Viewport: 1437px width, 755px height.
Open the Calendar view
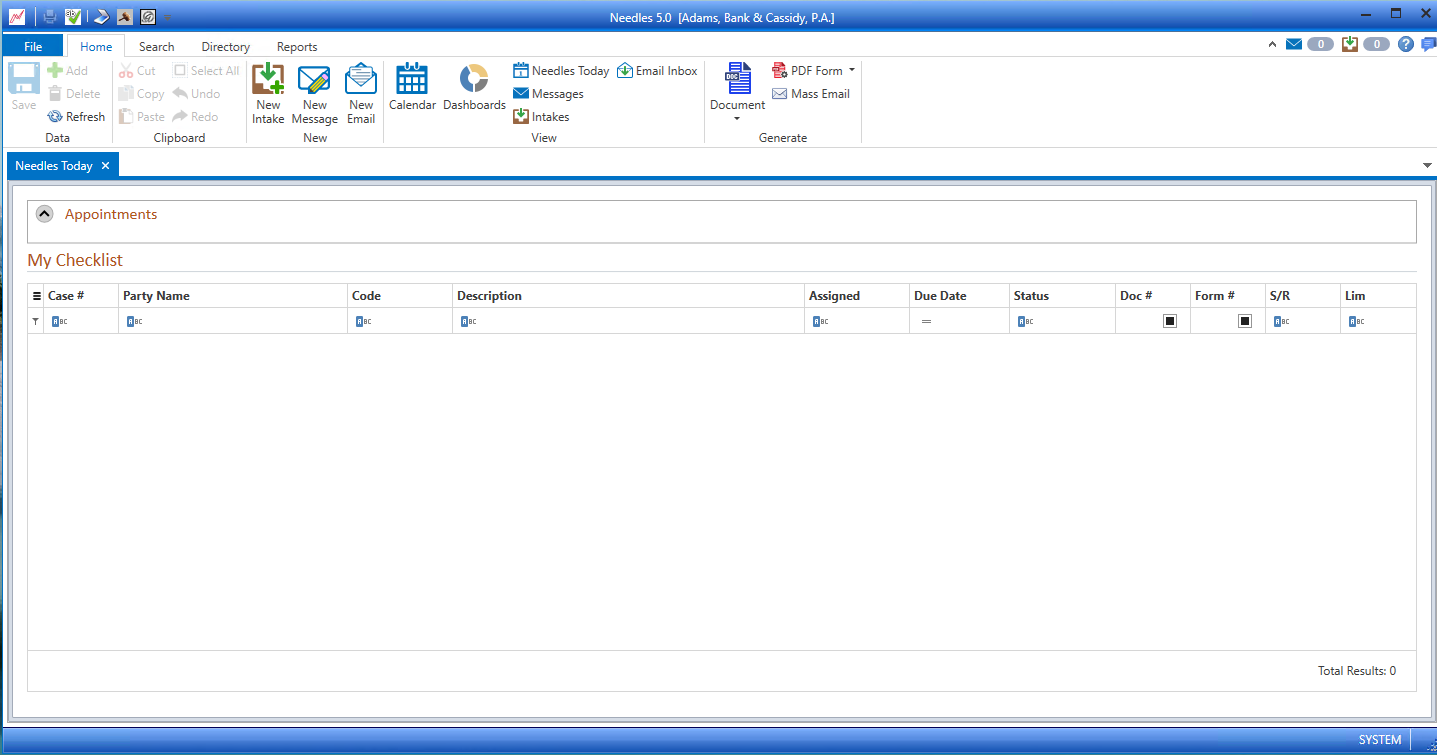pyautogui.click(x=412, y=87)
